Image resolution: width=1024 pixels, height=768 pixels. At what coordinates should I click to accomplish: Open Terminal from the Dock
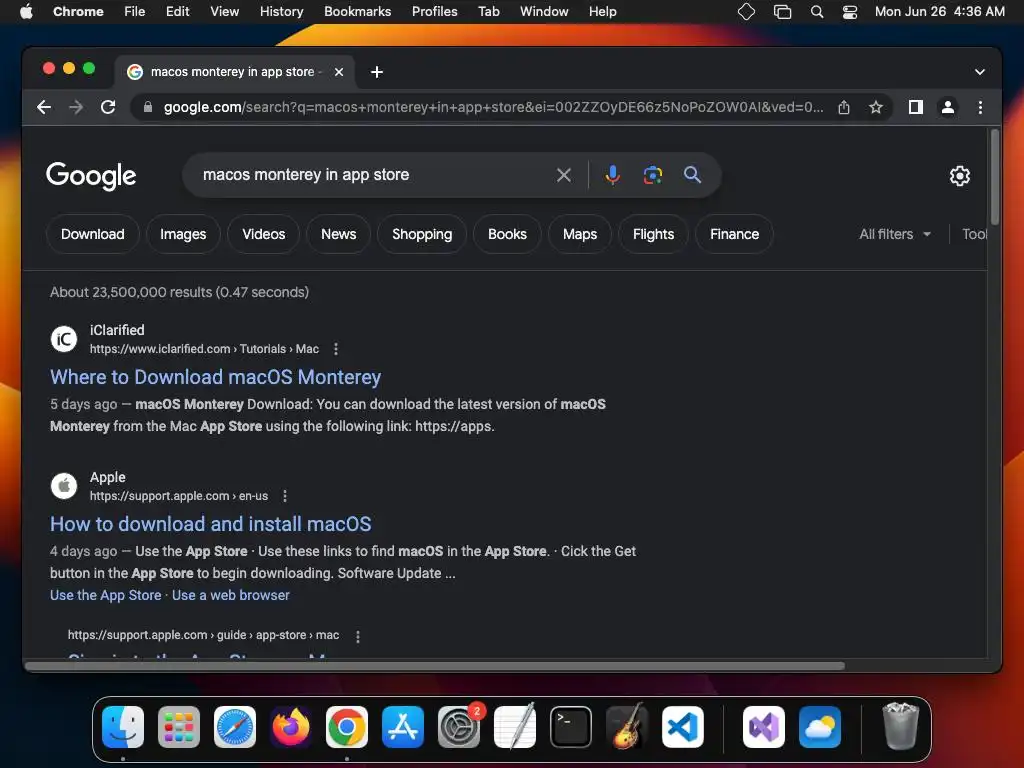571,727
